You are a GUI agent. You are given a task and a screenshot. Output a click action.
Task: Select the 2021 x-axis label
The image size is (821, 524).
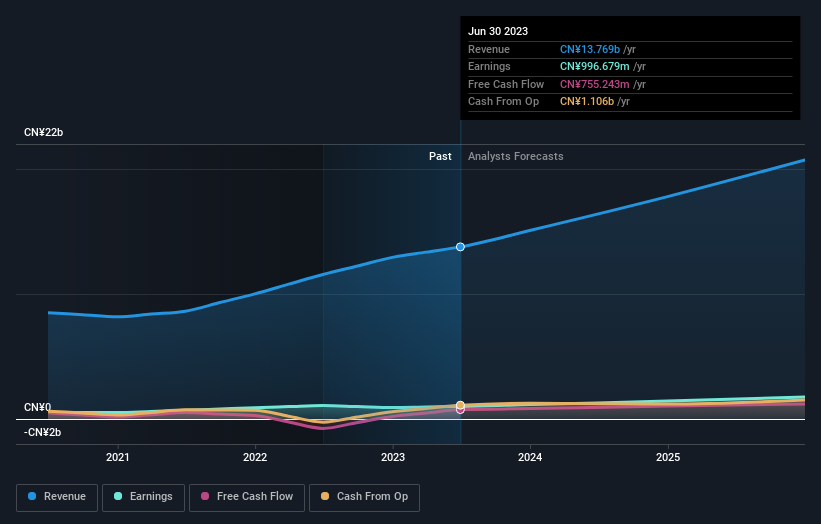(x=118, y=457)
